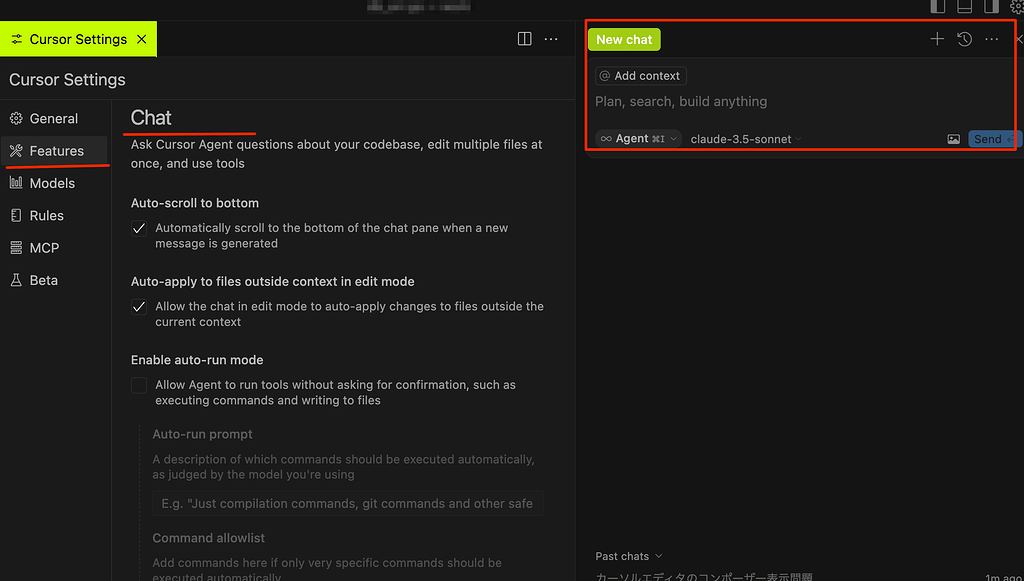Viewport: 1024px width, 581px height.
Task: Uncheck auto-apply to files outside context
Action: pyautogui.click(x=139, y=306)
